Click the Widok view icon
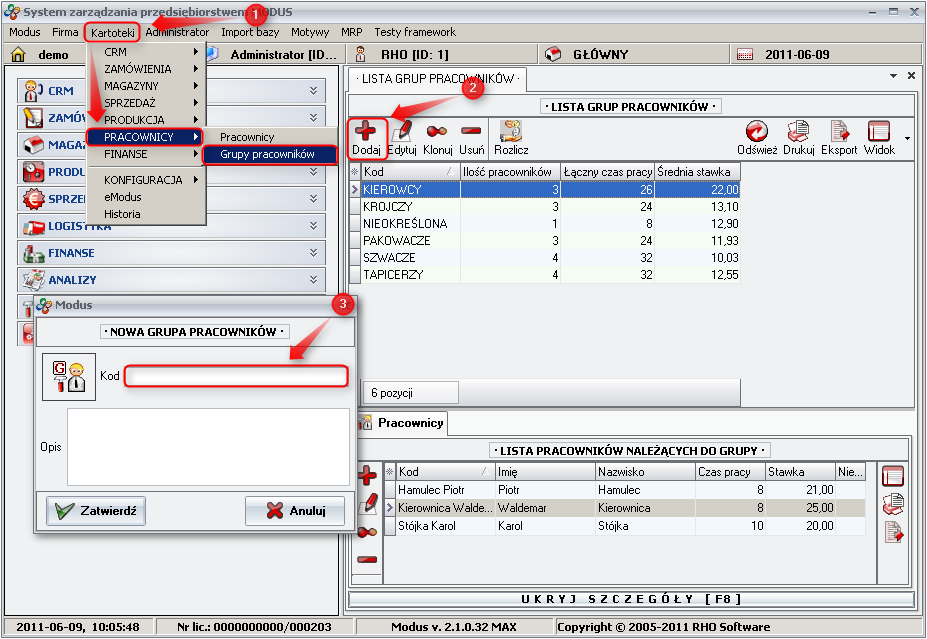The height and width of the screenshot is (639, 927). [x=879, y=138]
